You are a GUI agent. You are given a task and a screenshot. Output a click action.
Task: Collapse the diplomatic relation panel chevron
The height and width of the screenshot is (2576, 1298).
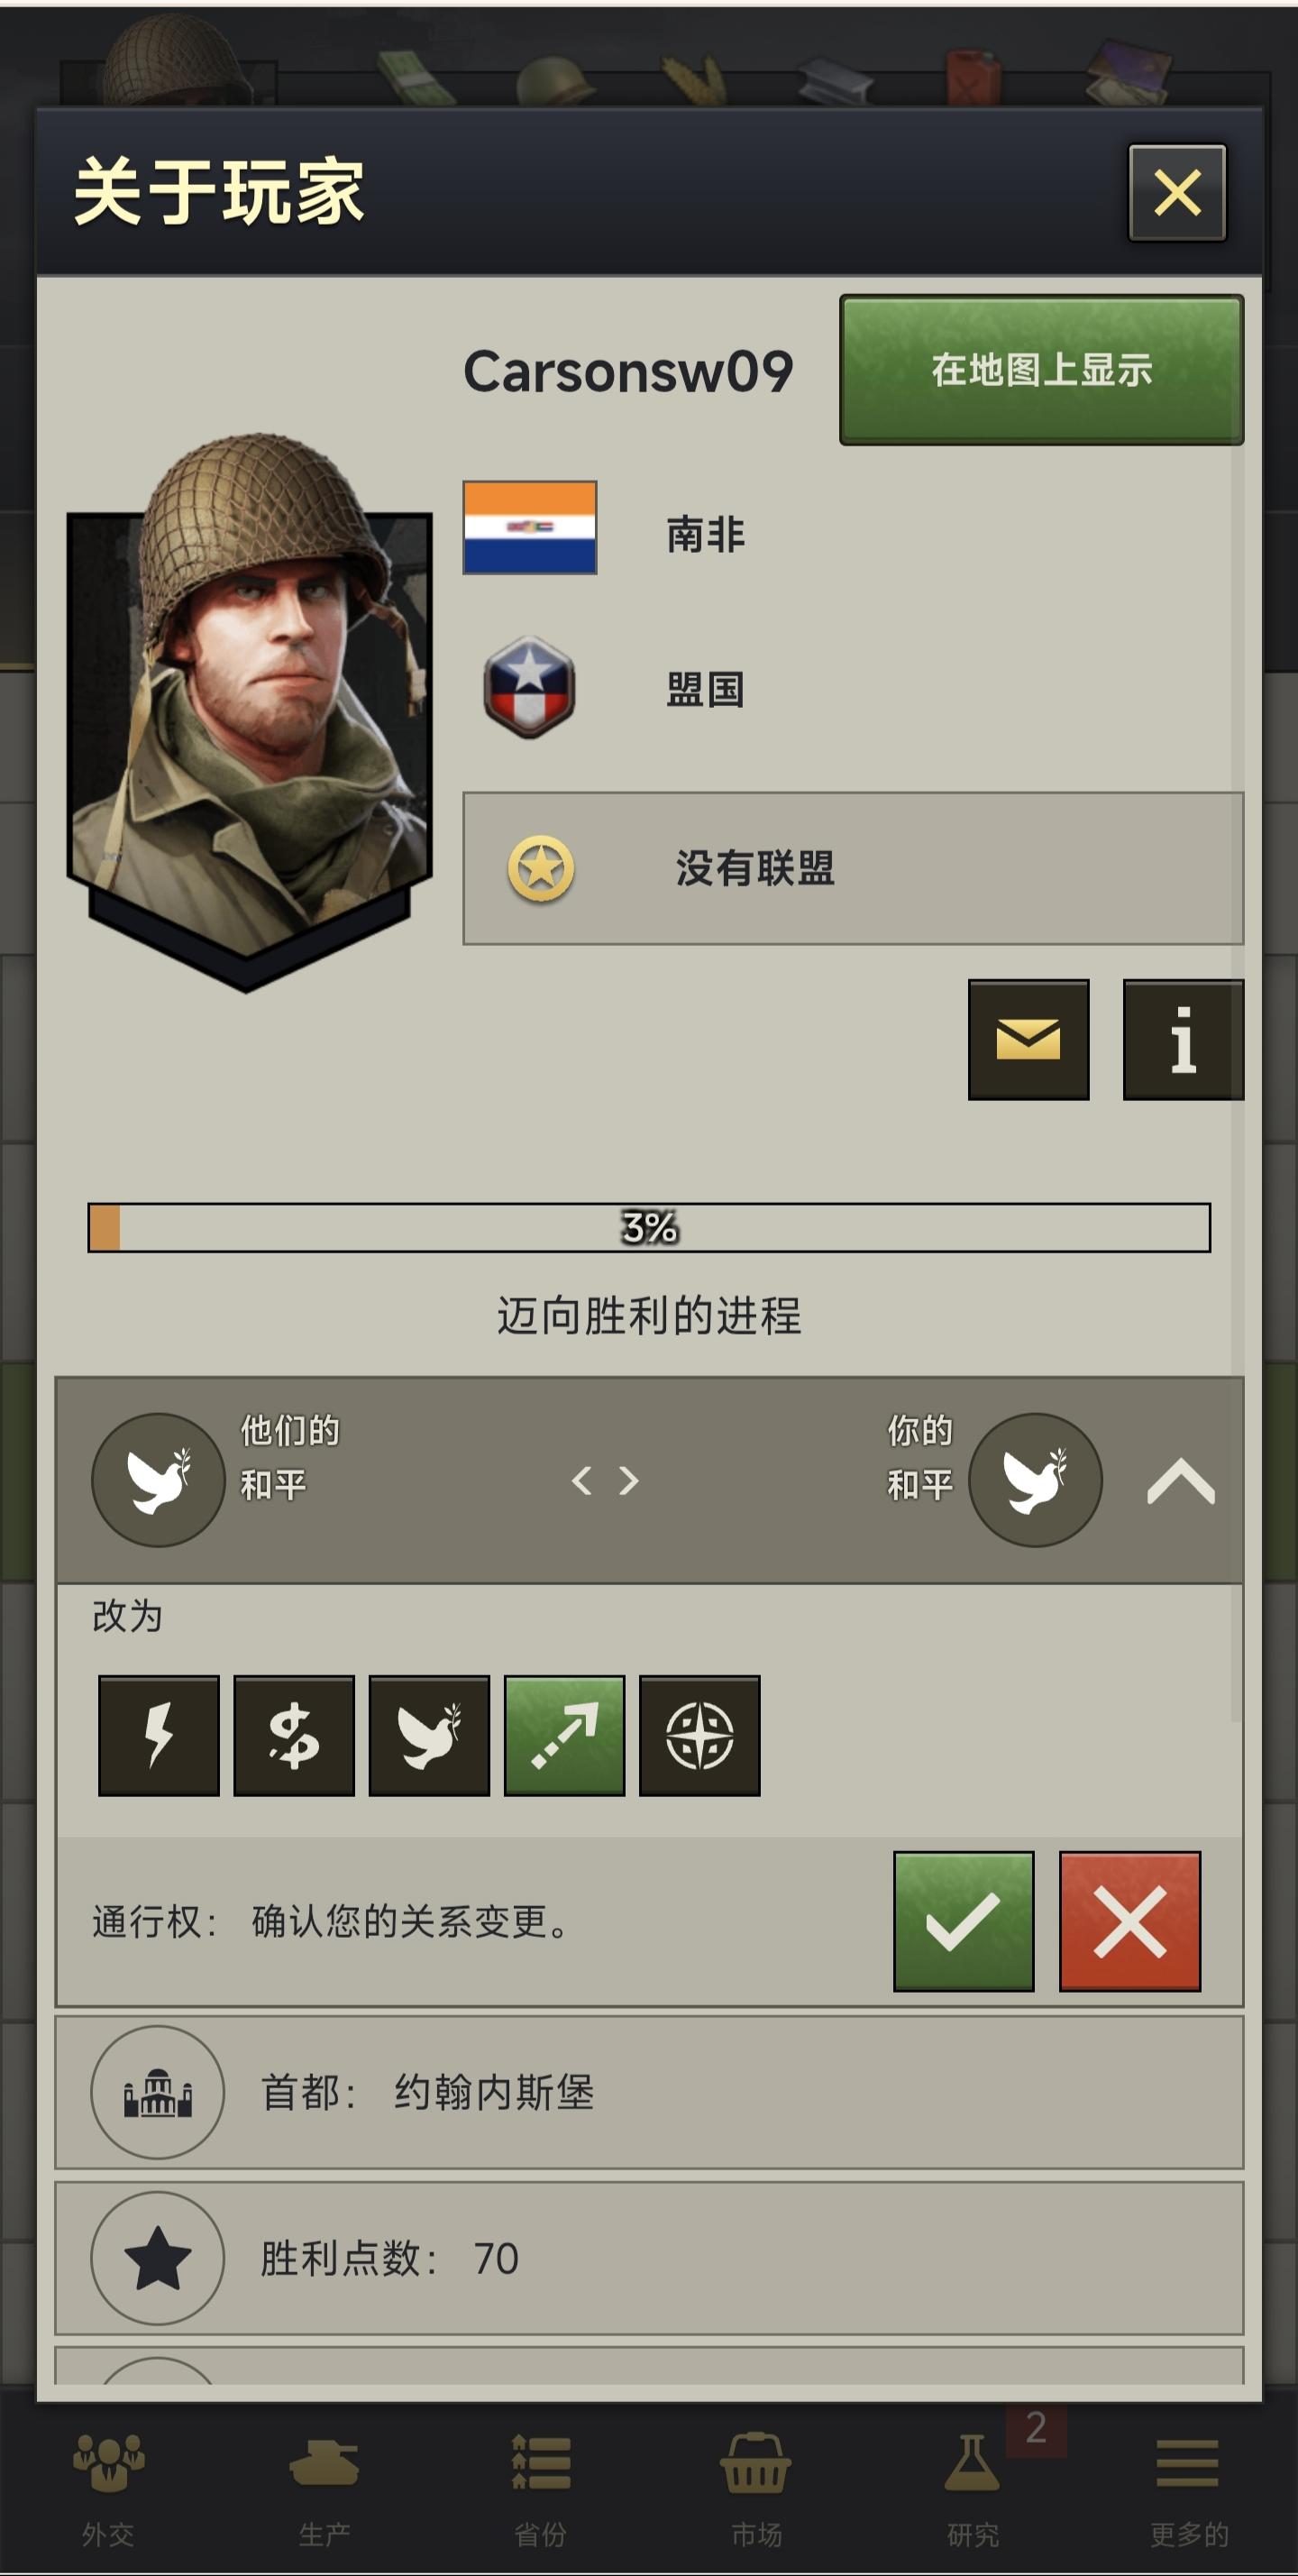click(1181, 1480)
